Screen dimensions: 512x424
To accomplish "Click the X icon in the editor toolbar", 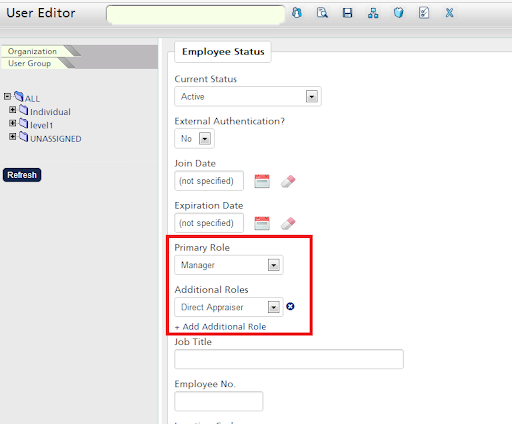I will coord(449,13).
